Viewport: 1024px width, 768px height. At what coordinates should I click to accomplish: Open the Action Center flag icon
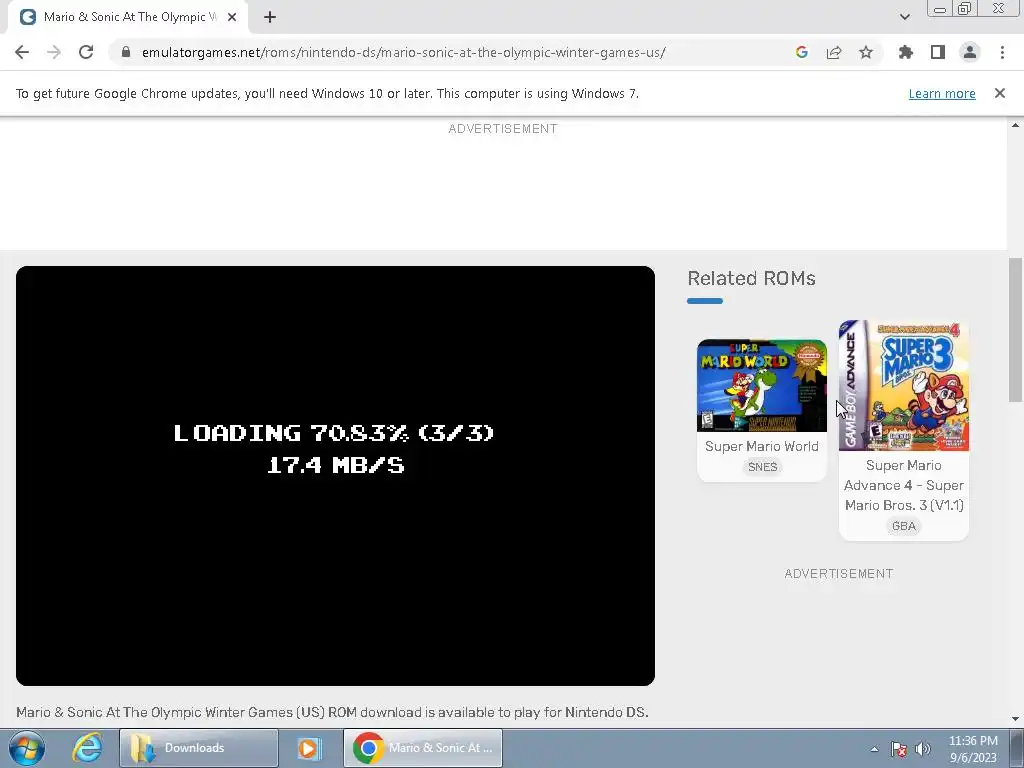(899, 749)
